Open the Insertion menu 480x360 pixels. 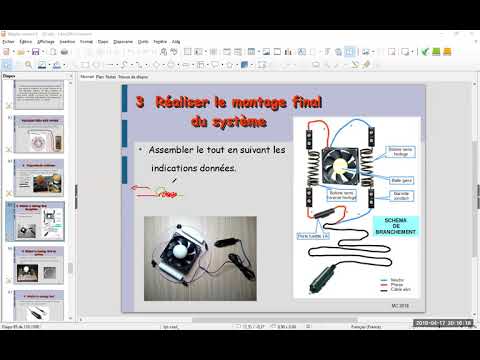pyautogui.click(x=67, y=42)
